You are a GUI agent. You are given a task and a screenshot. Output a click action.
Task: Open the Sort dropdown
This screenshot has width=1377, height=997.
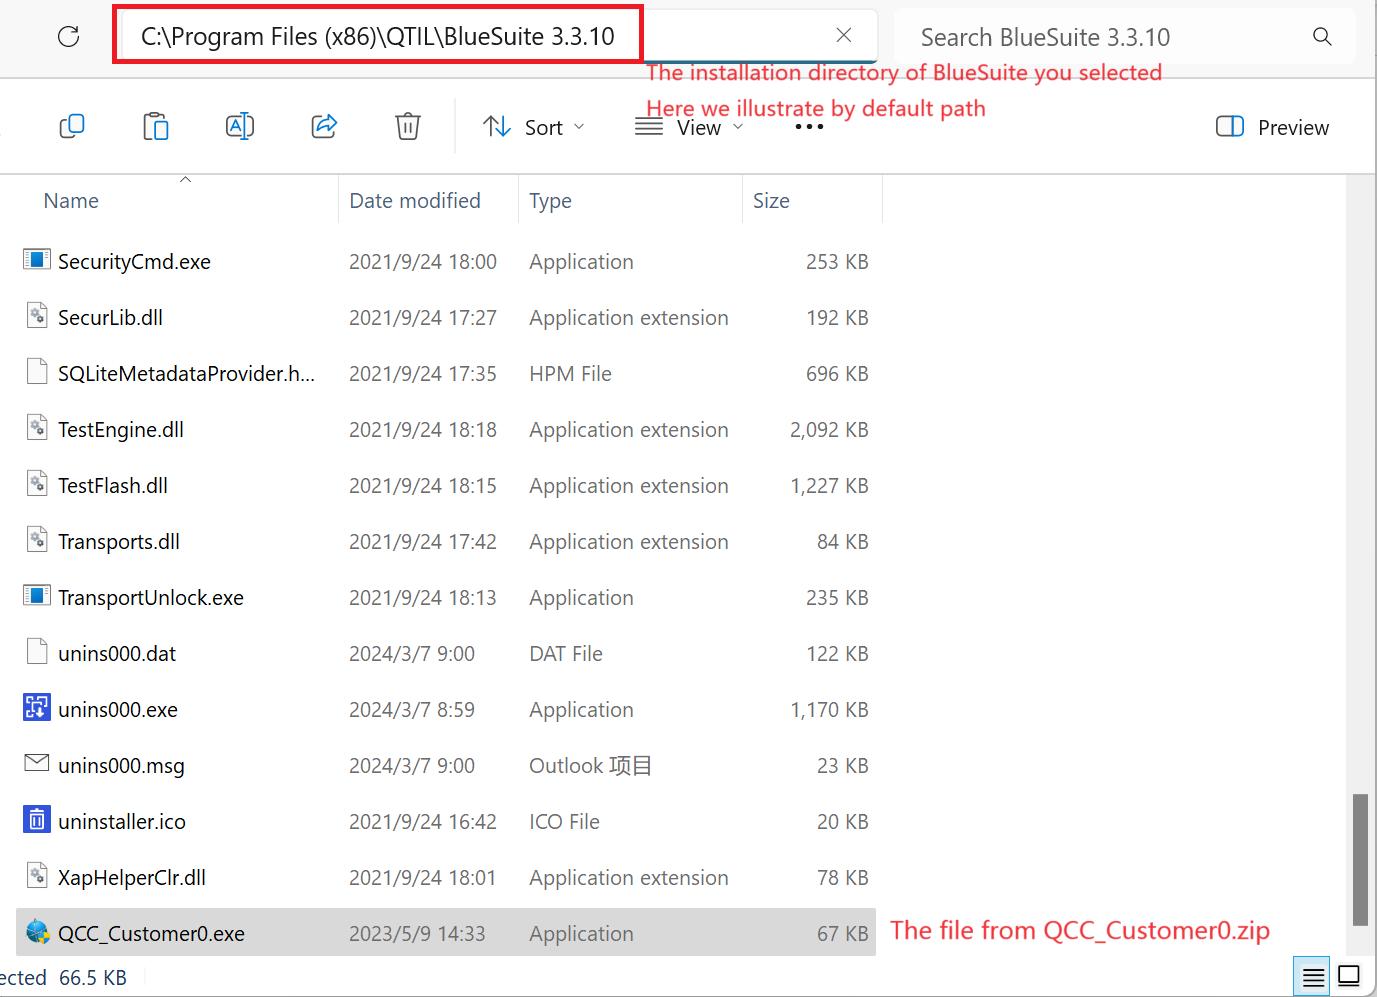coord(534,127)
